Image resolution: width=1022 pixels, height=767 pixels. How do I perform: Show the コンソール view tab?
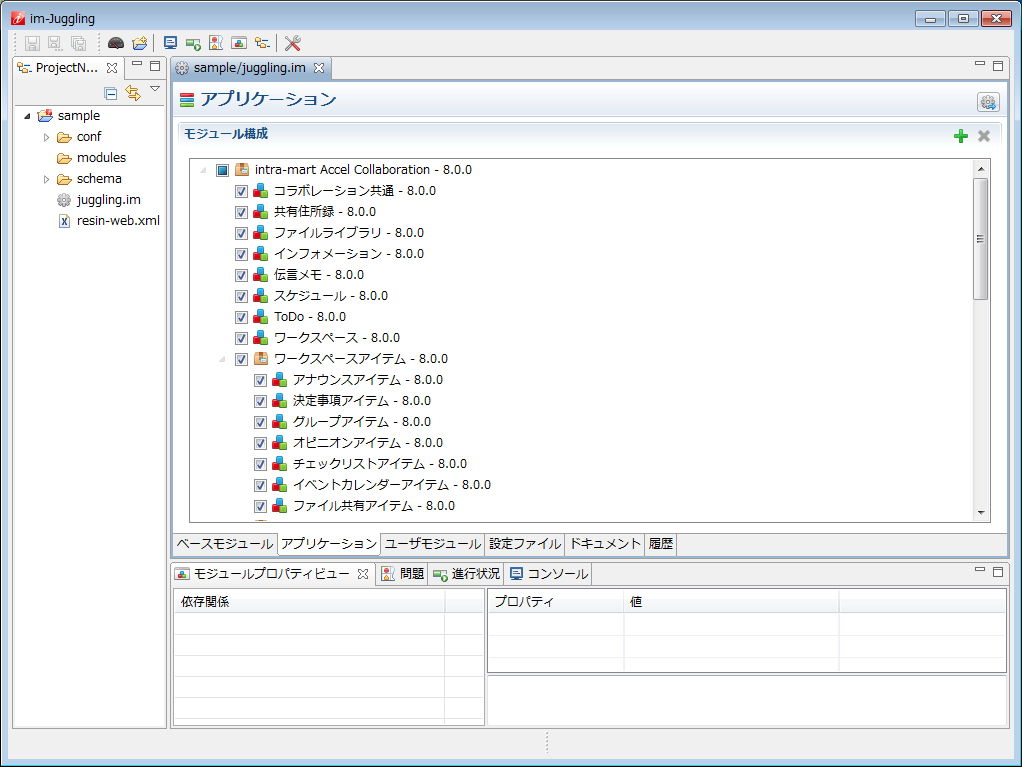pos(549,573)
